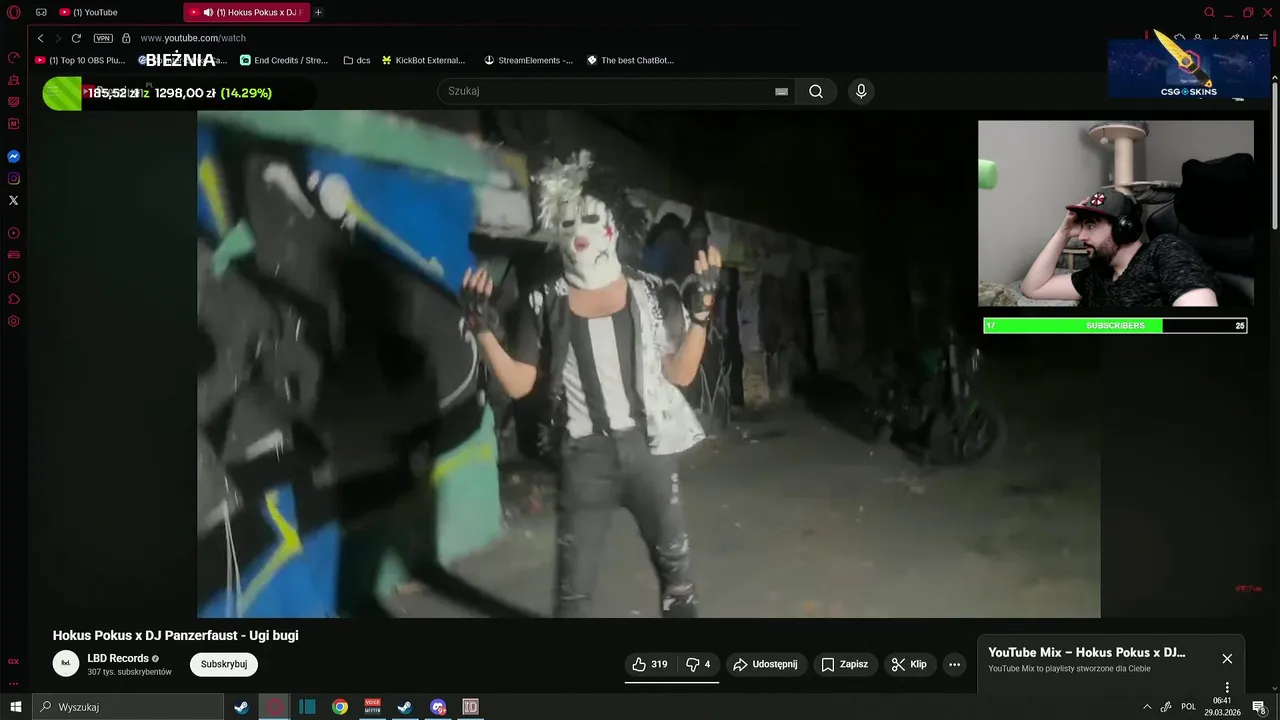
Task: Open the Windows Start menu
Action: [15, 707]
